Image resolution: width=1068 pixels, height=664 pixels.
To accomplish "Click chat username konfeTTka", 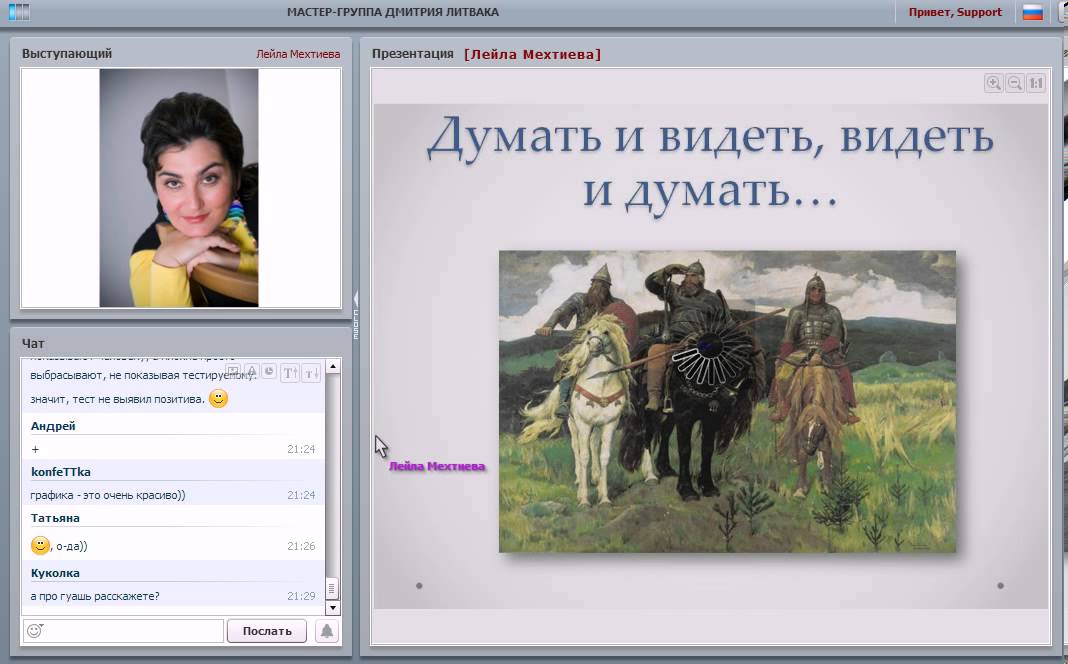I will (61, 471).
